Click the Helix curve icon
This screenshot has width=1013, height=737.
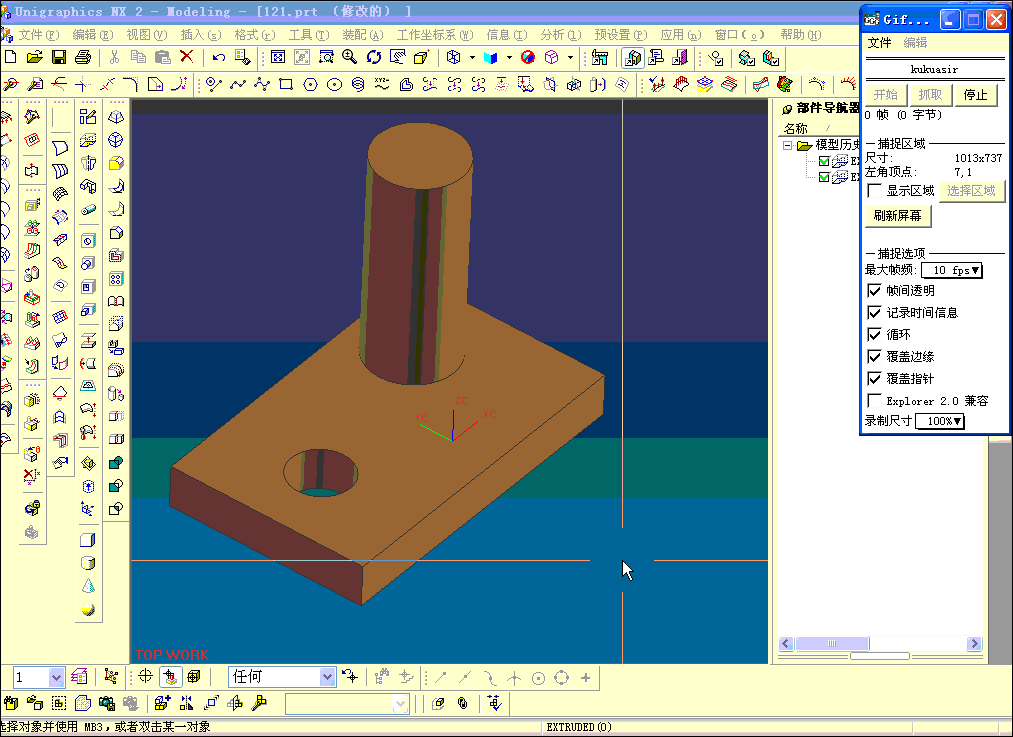pyautogui.click(x=358, y=85)
